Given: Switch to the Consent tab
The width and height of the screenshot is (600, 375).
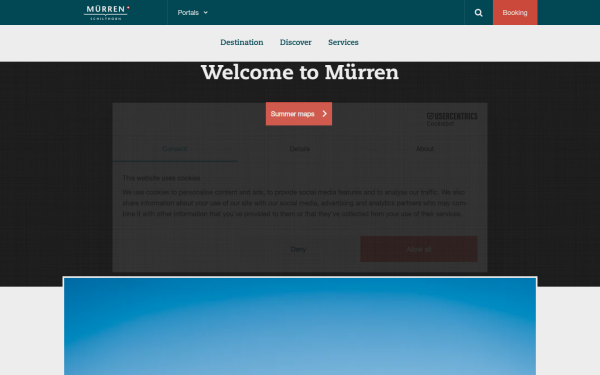Looking at the screenshot, I should point(175,149).
